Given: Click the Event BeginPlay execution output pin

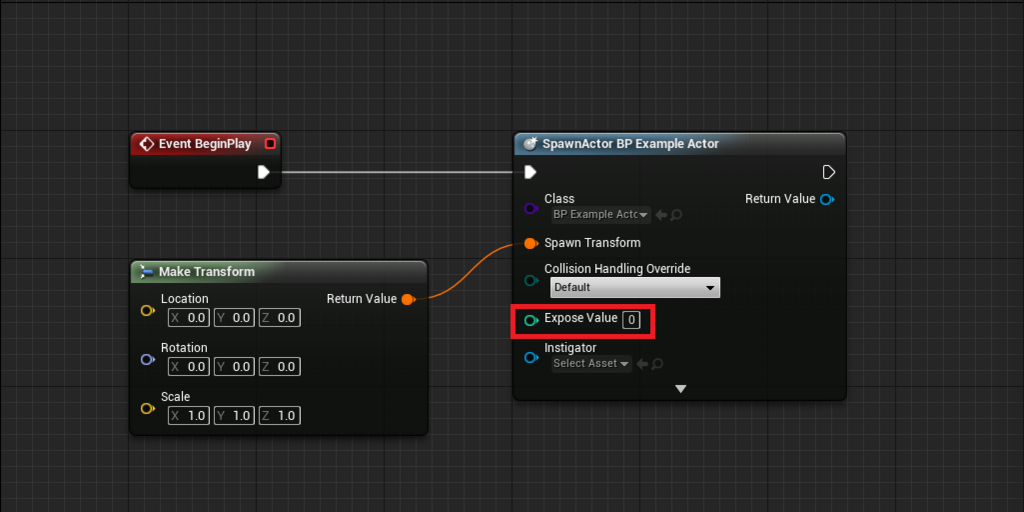Looking at the screenshot, I should tap(263, 172).
